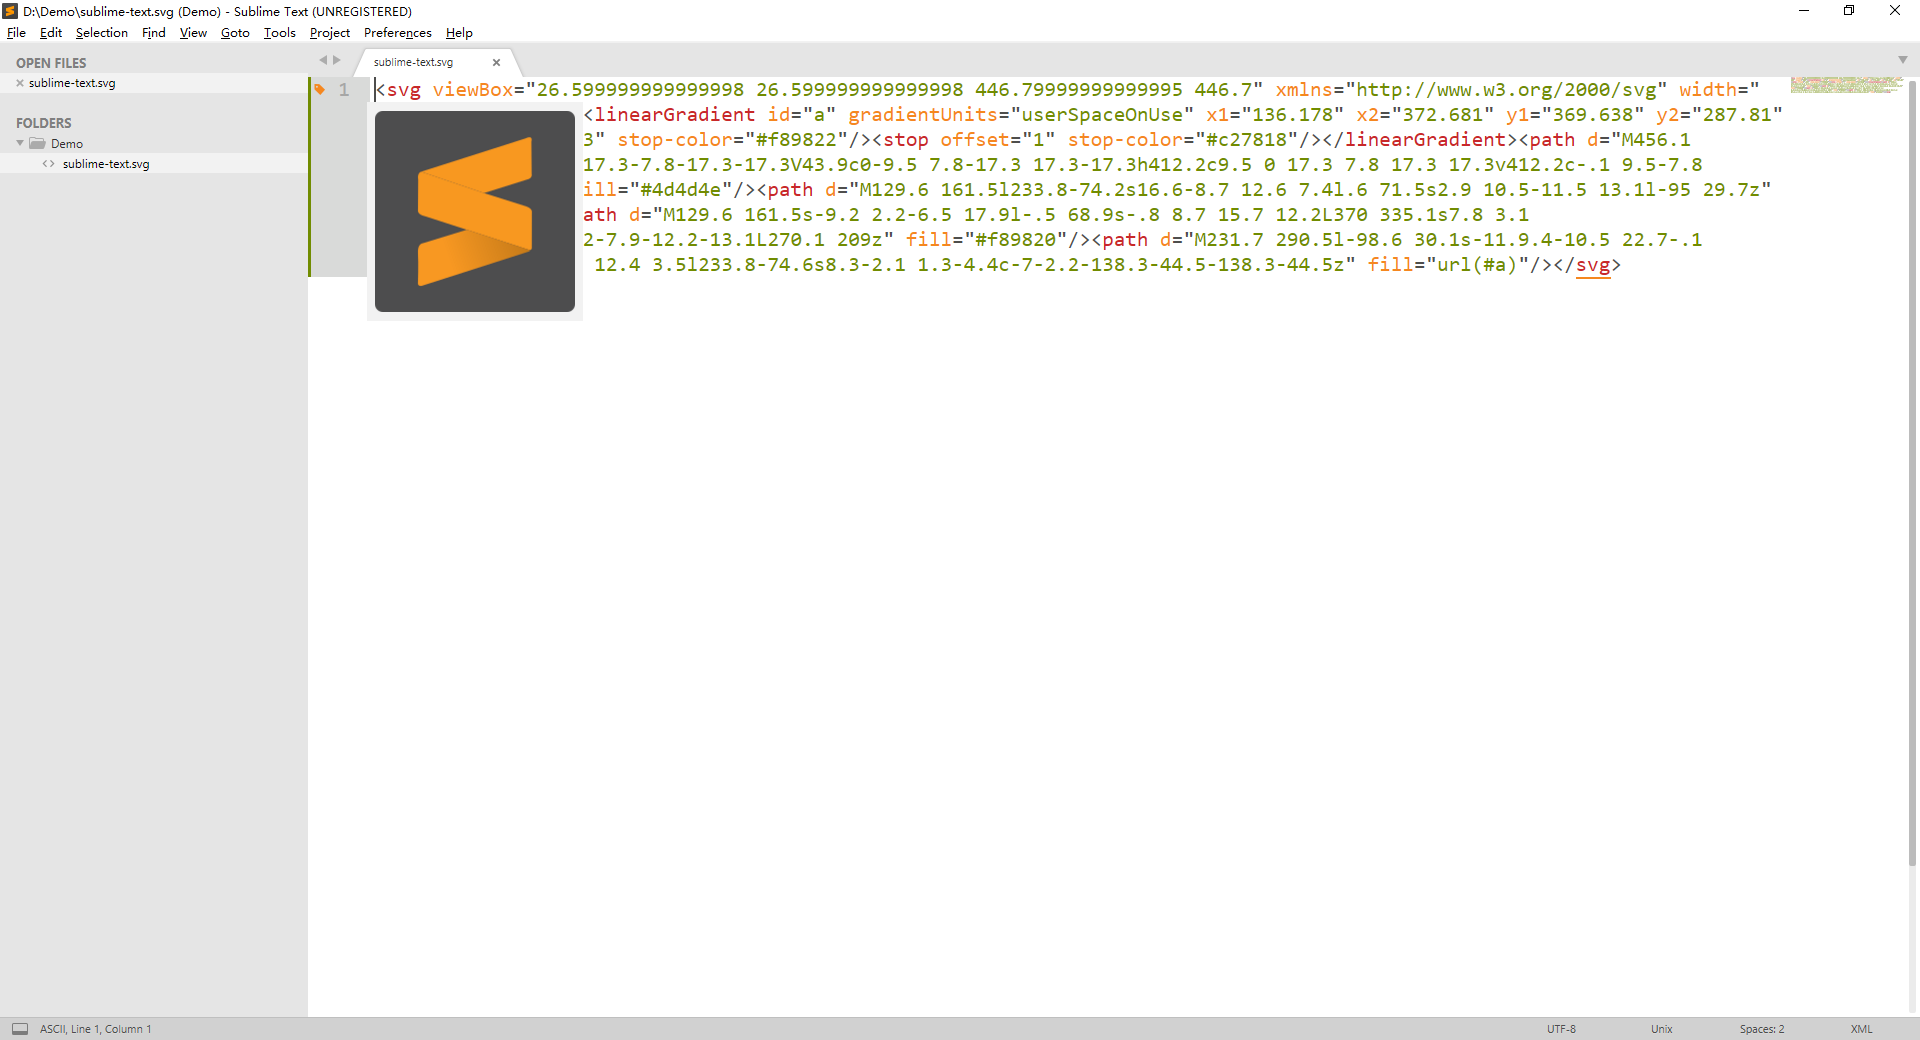Click the Sublime Text logo image preview
The image size is (1920, 1040).
tap(475, 211)
